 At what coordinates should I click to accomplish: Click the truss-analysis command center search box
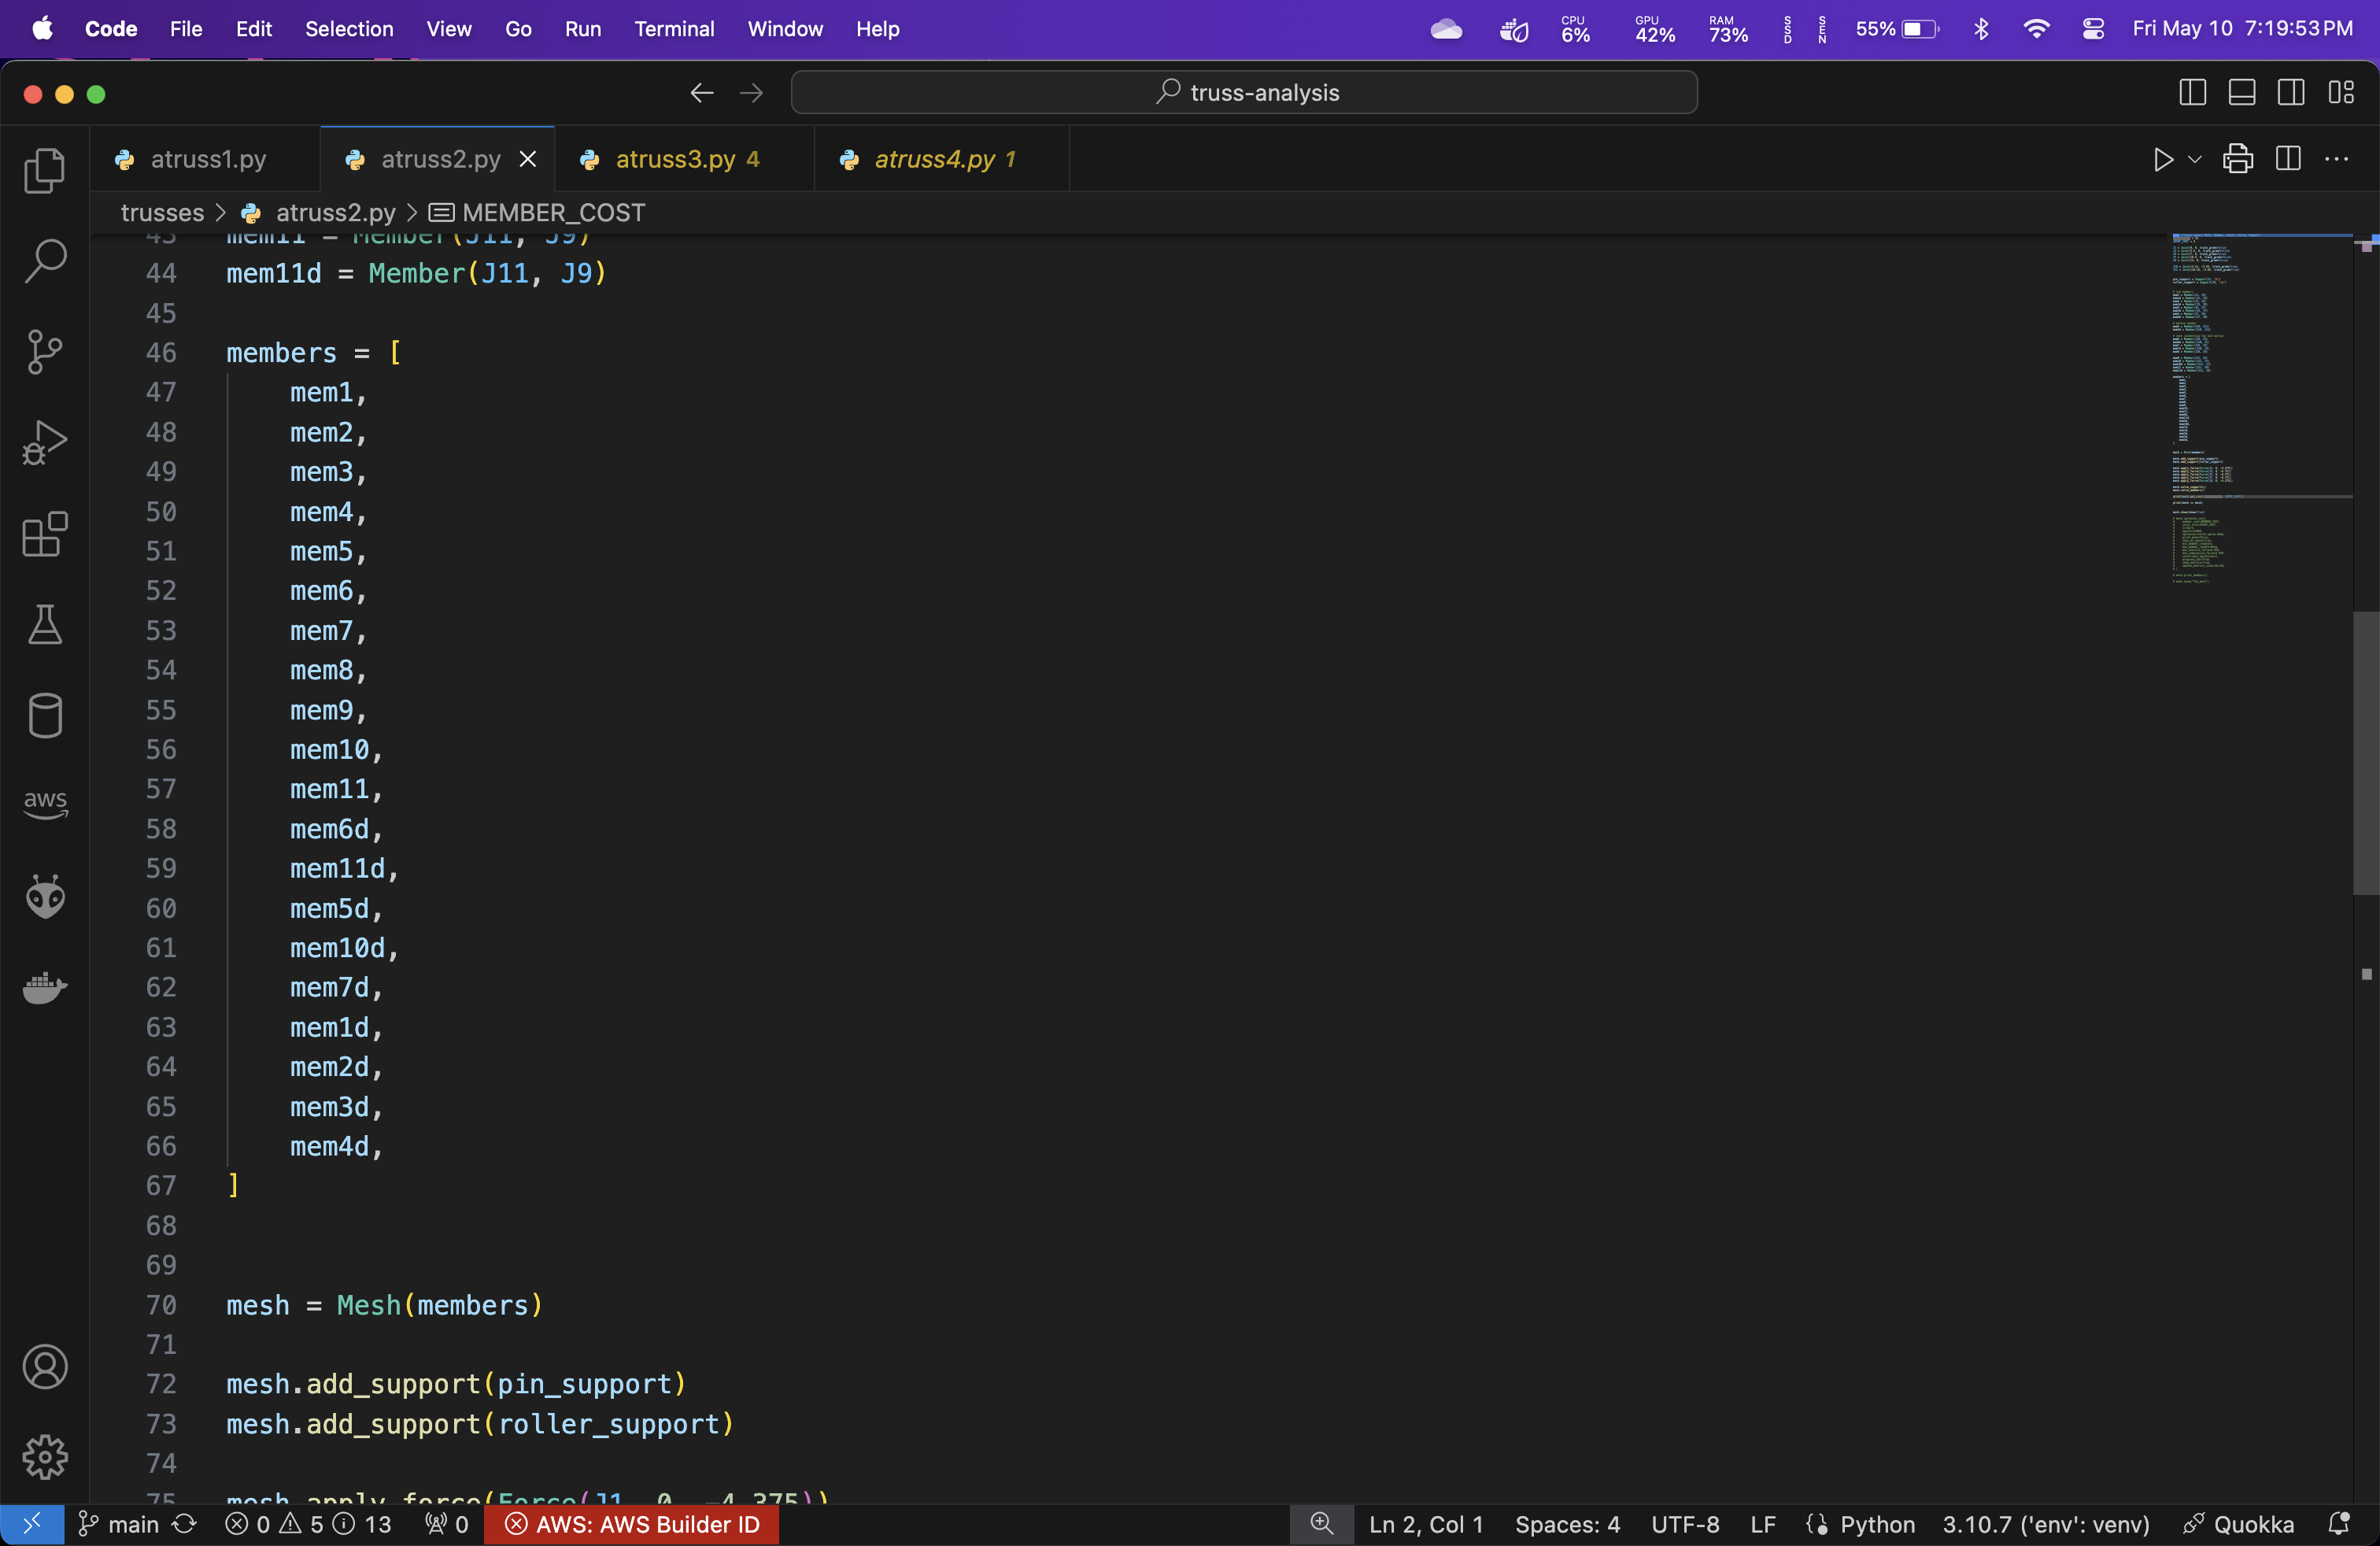[x=1244, y=93]
